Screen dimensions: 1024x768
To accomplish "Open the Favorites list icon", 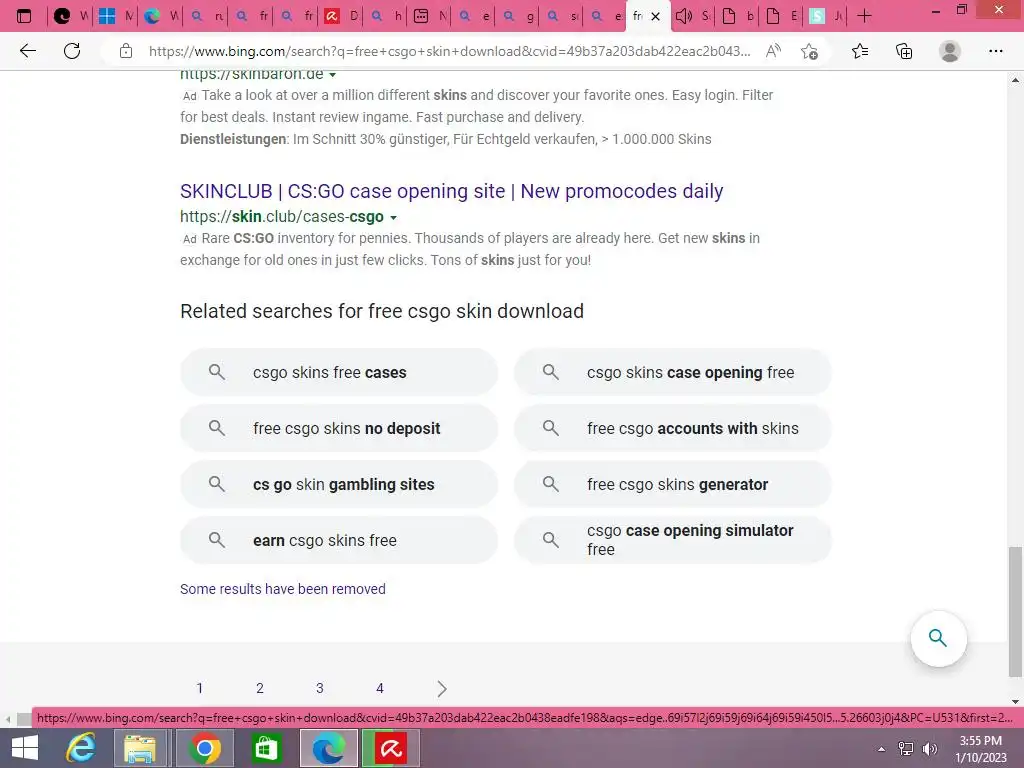I will click(x=860, y=51).
